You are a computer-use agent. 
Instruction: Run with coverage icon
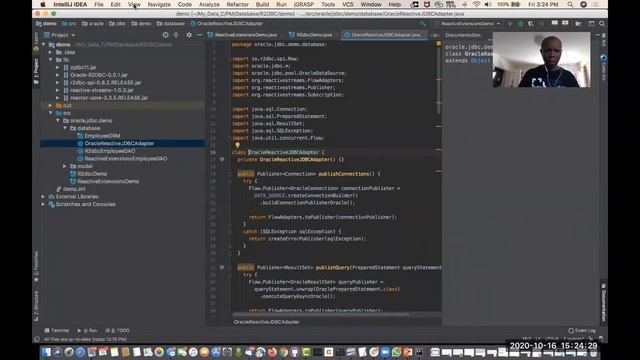[531, 24]
